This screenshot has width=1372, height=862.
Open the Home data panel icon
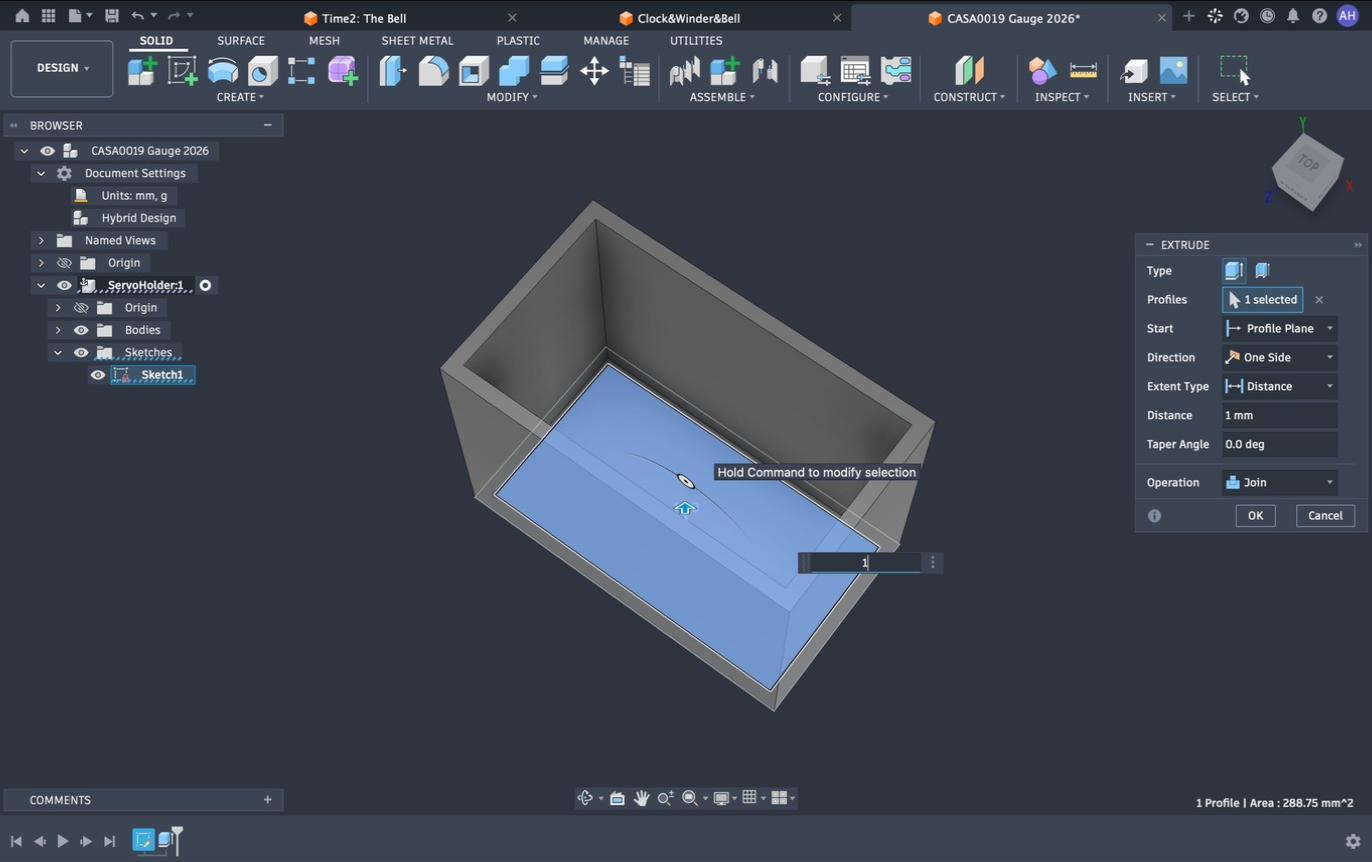coord(22,16)
